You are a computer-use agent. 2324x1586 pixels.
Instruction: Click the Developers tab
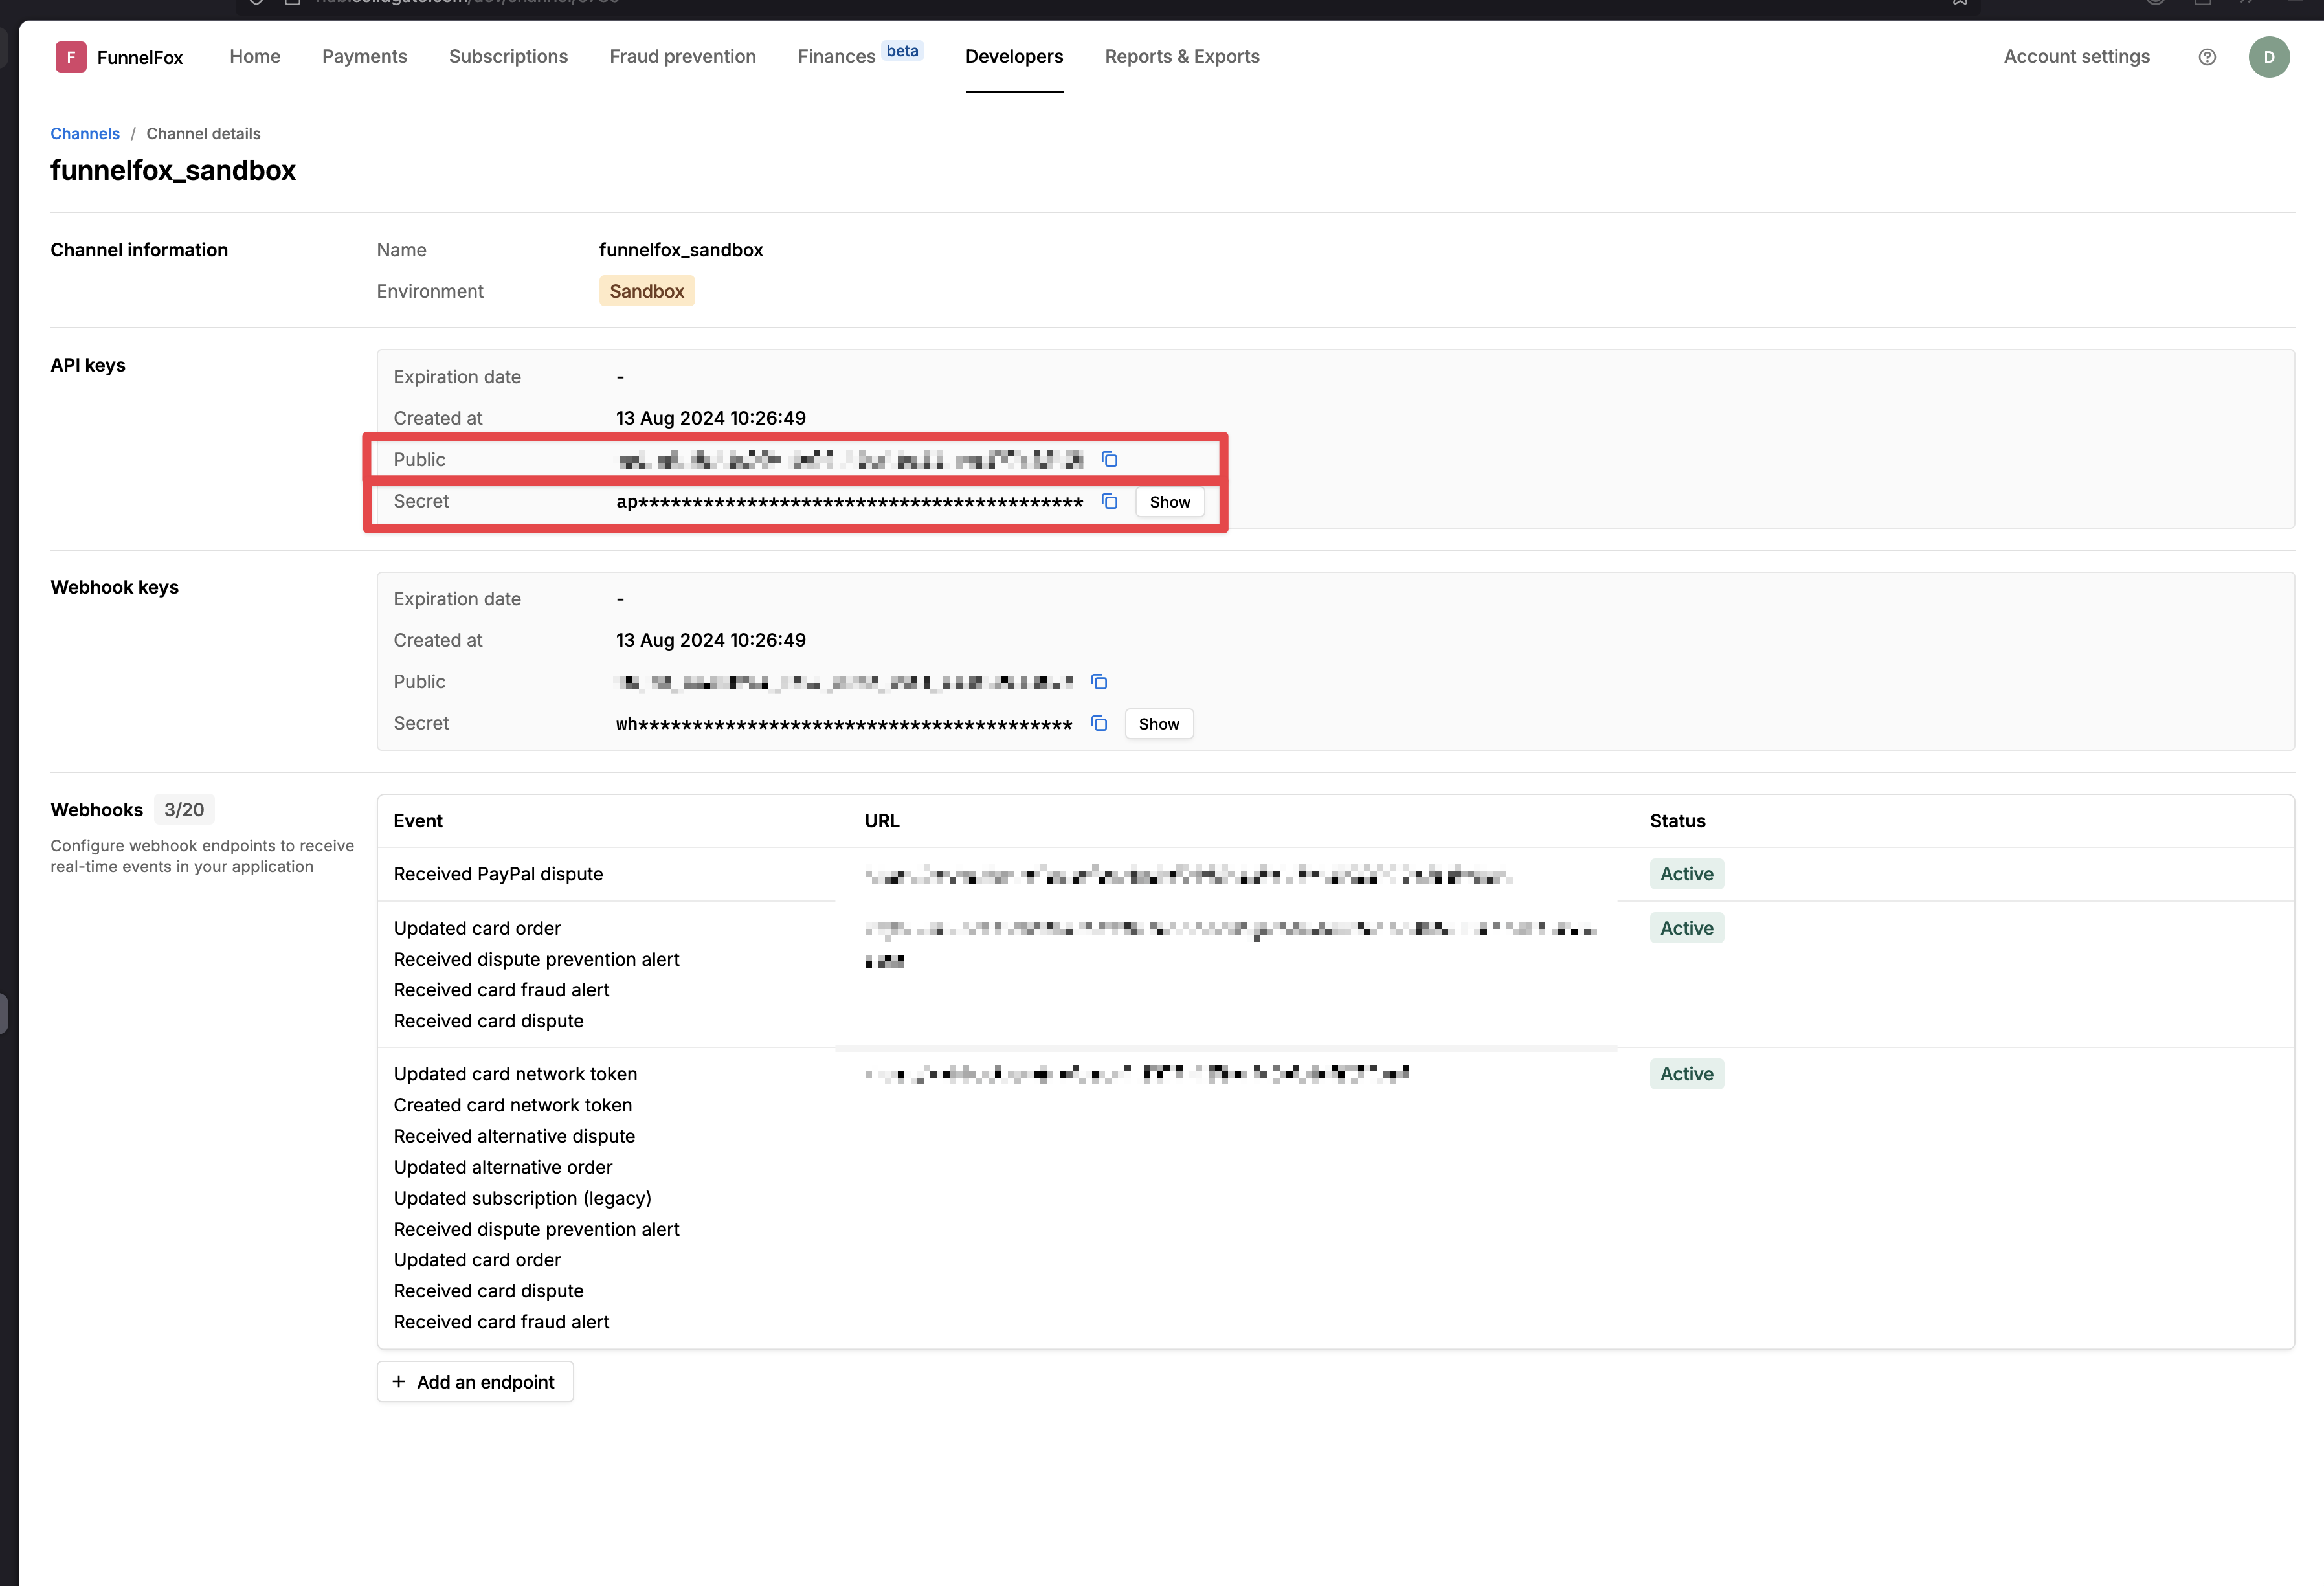click(x=1014, y=57)
